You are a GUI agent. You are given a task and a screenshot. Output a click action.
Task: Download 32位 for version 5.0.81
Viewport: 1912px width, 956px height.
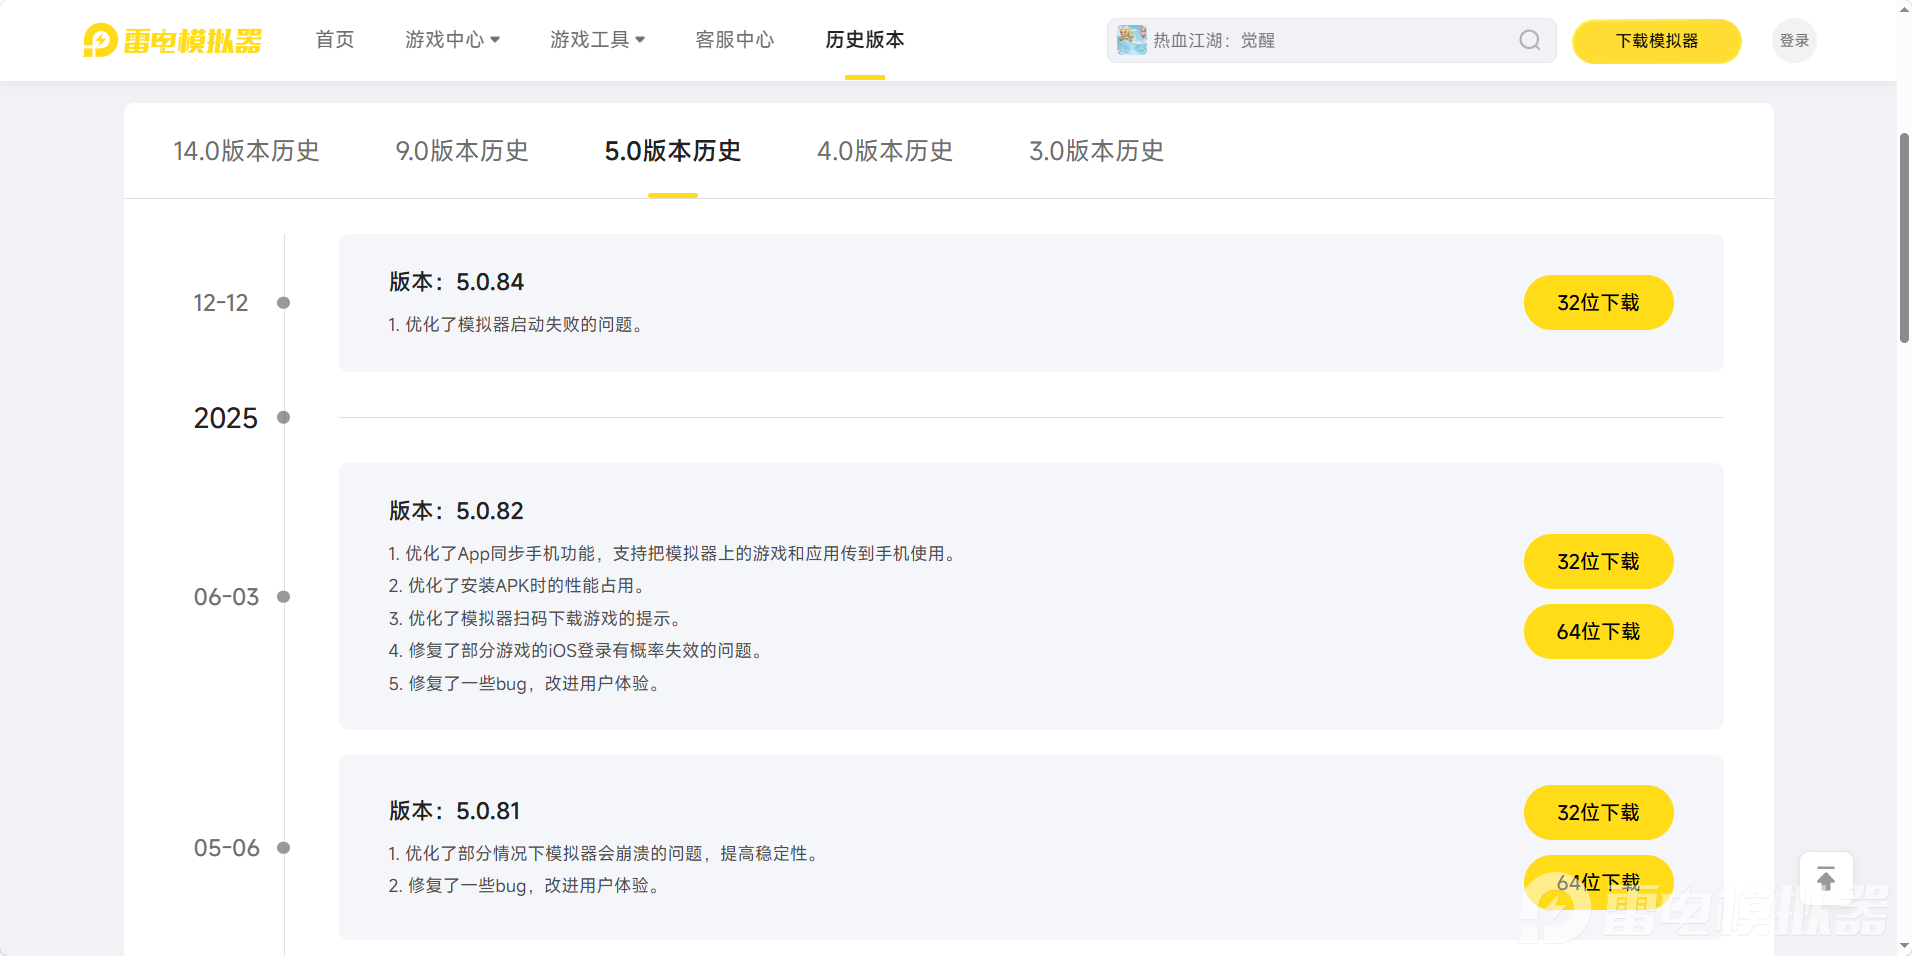click(1598, 812)
